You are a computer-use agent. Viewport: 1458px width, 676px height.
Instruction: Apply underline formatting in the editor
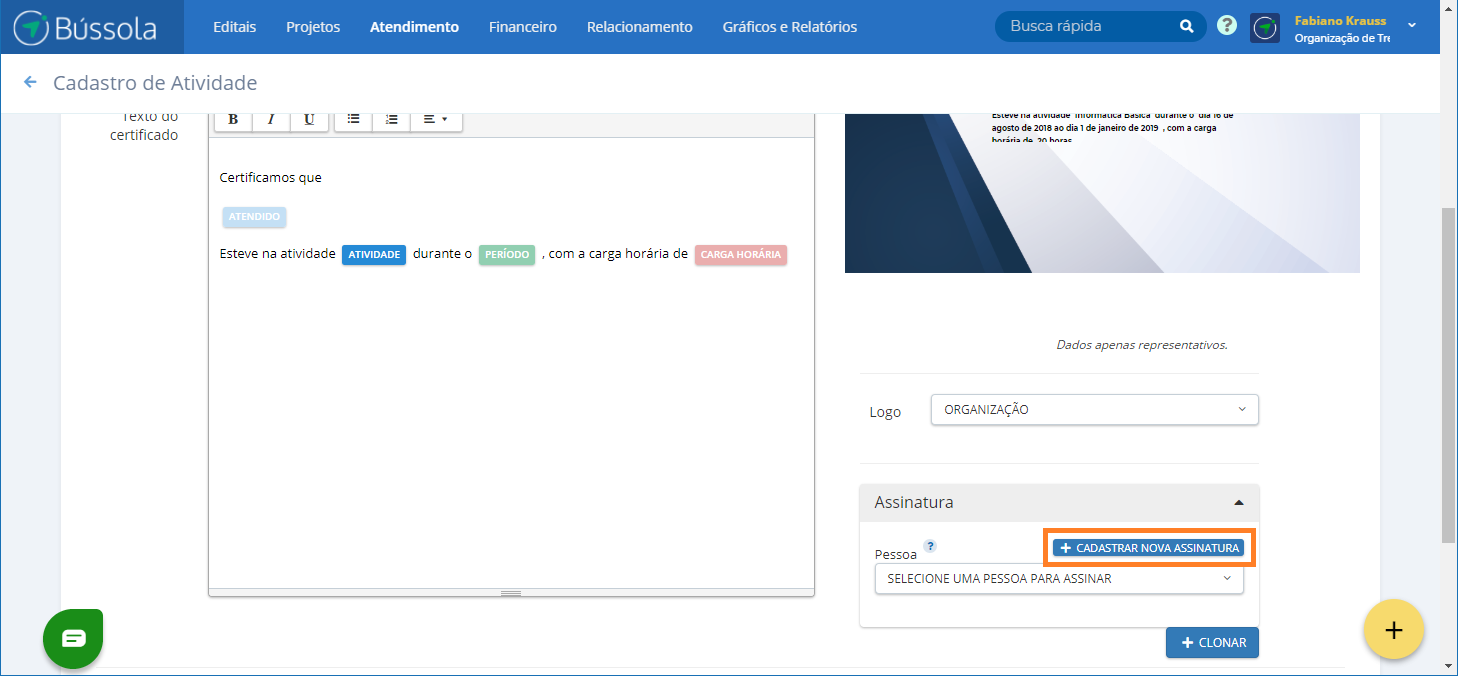coord(309,119)
